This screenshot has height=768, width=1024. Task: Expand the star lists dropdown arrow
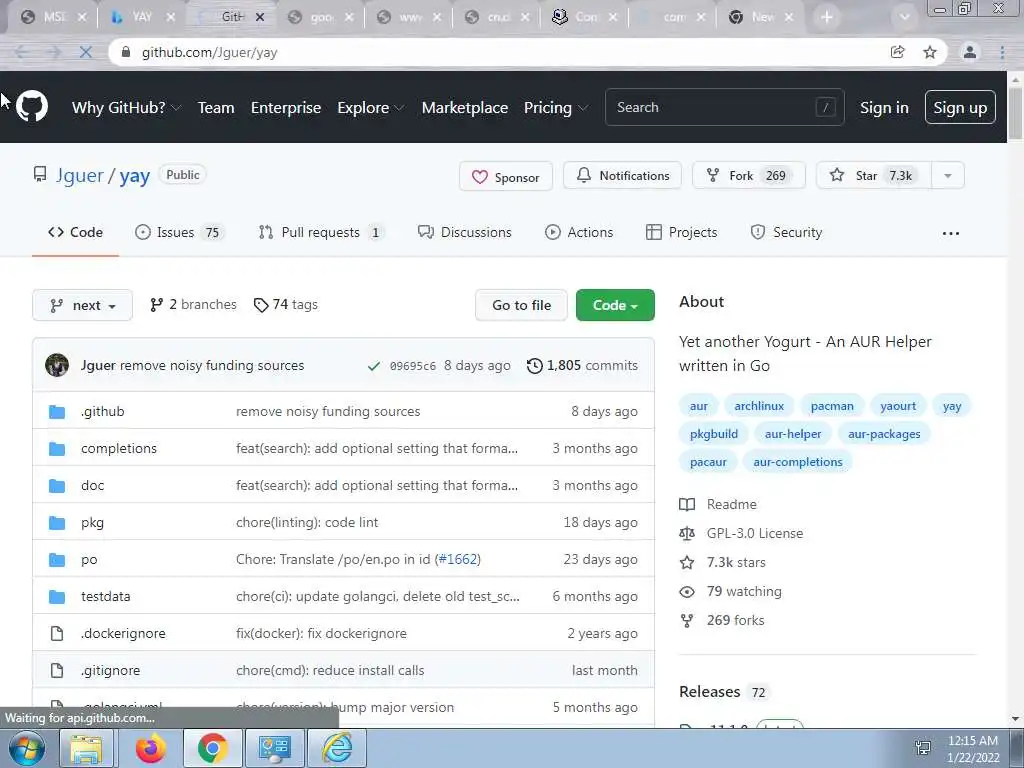pyautogui.click(x=948, y=176)
